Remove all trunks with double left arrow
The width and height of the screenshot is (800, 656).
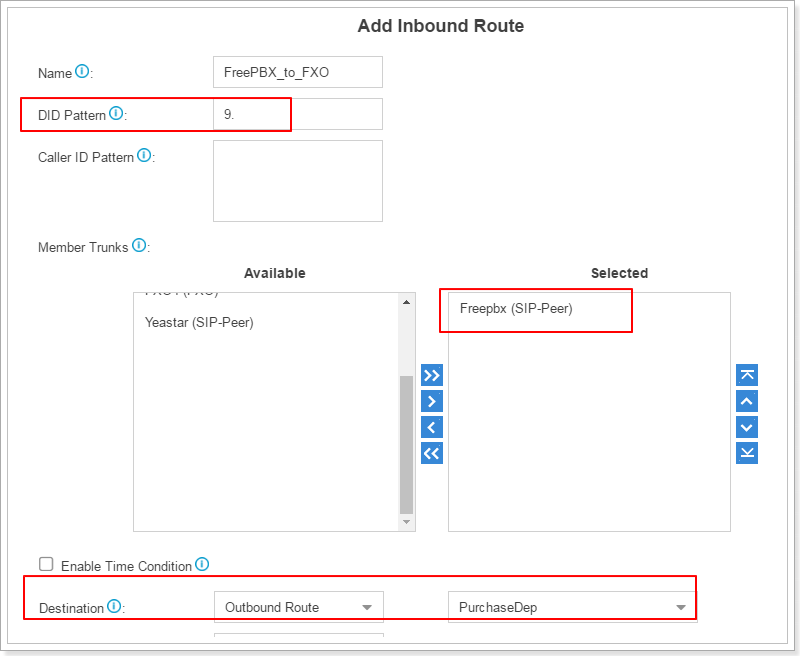[x=432, y=454]
